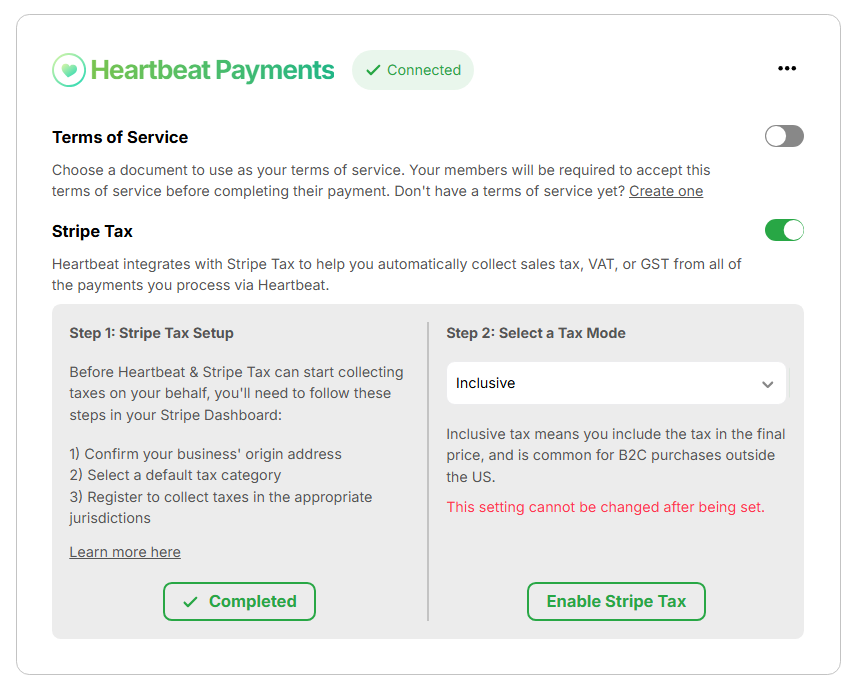Image resolution: width=862 pixels, height=683 pixels.
Task: Click the Heartbeat Payments title text
Action: tap(212, 70)
